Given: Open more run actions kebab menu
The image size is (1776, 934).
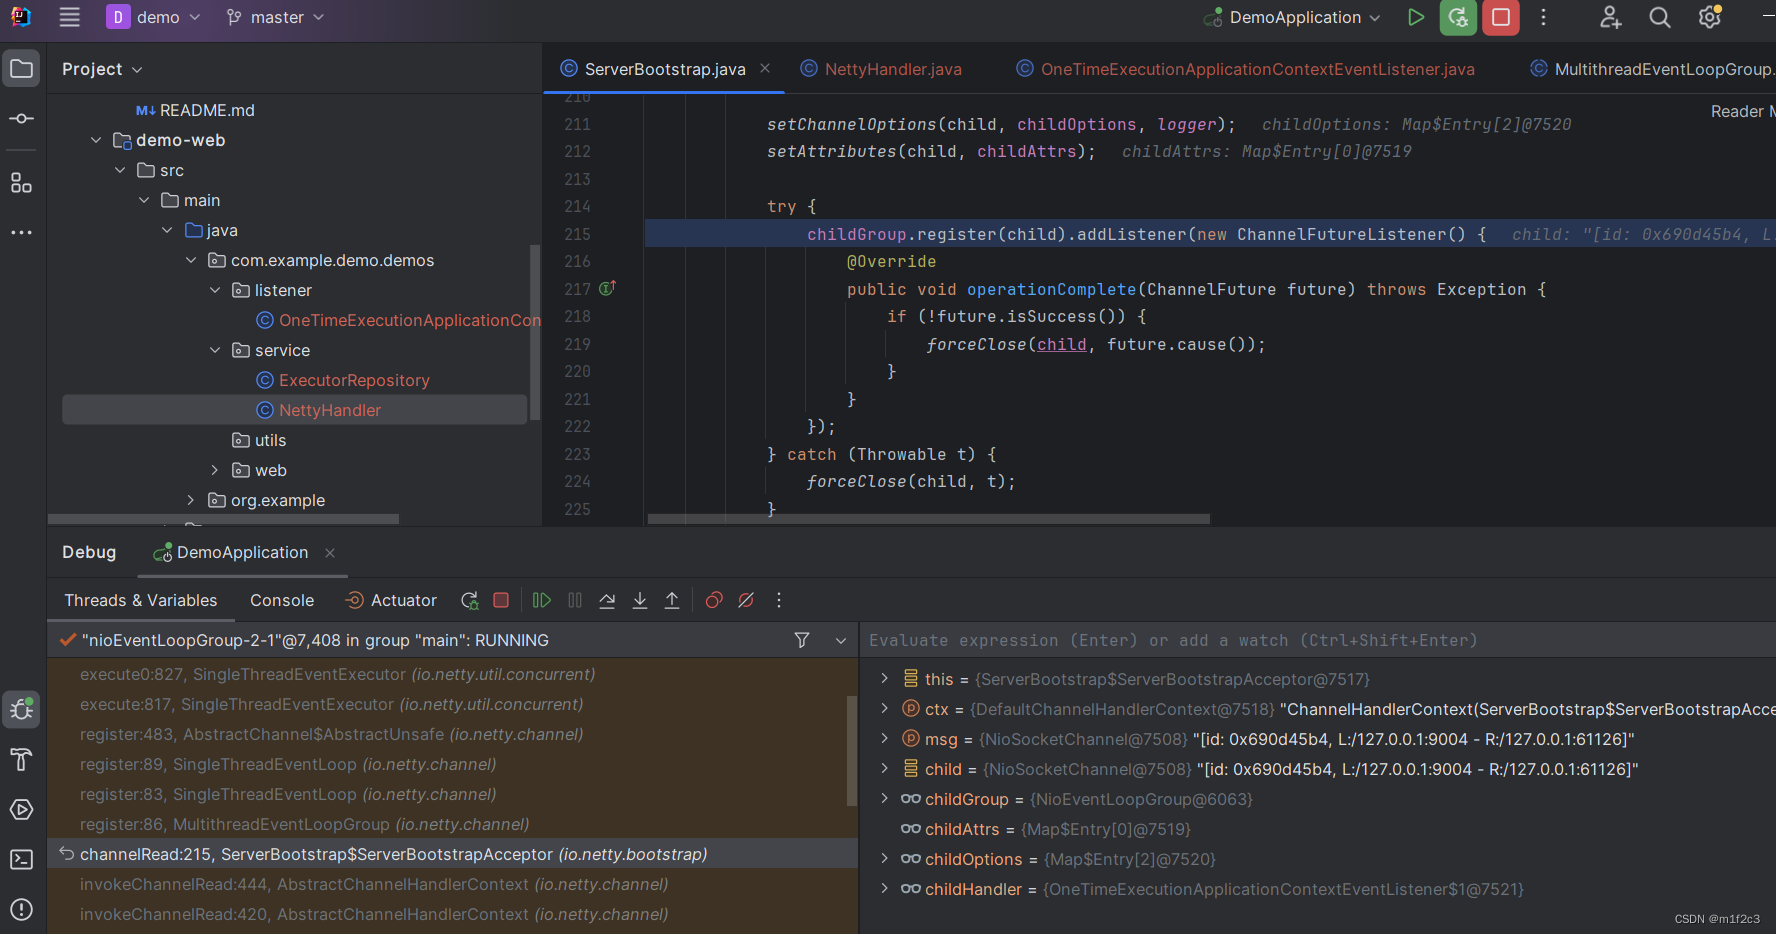Looking at the screenshot, I should tap(1544, 17).
